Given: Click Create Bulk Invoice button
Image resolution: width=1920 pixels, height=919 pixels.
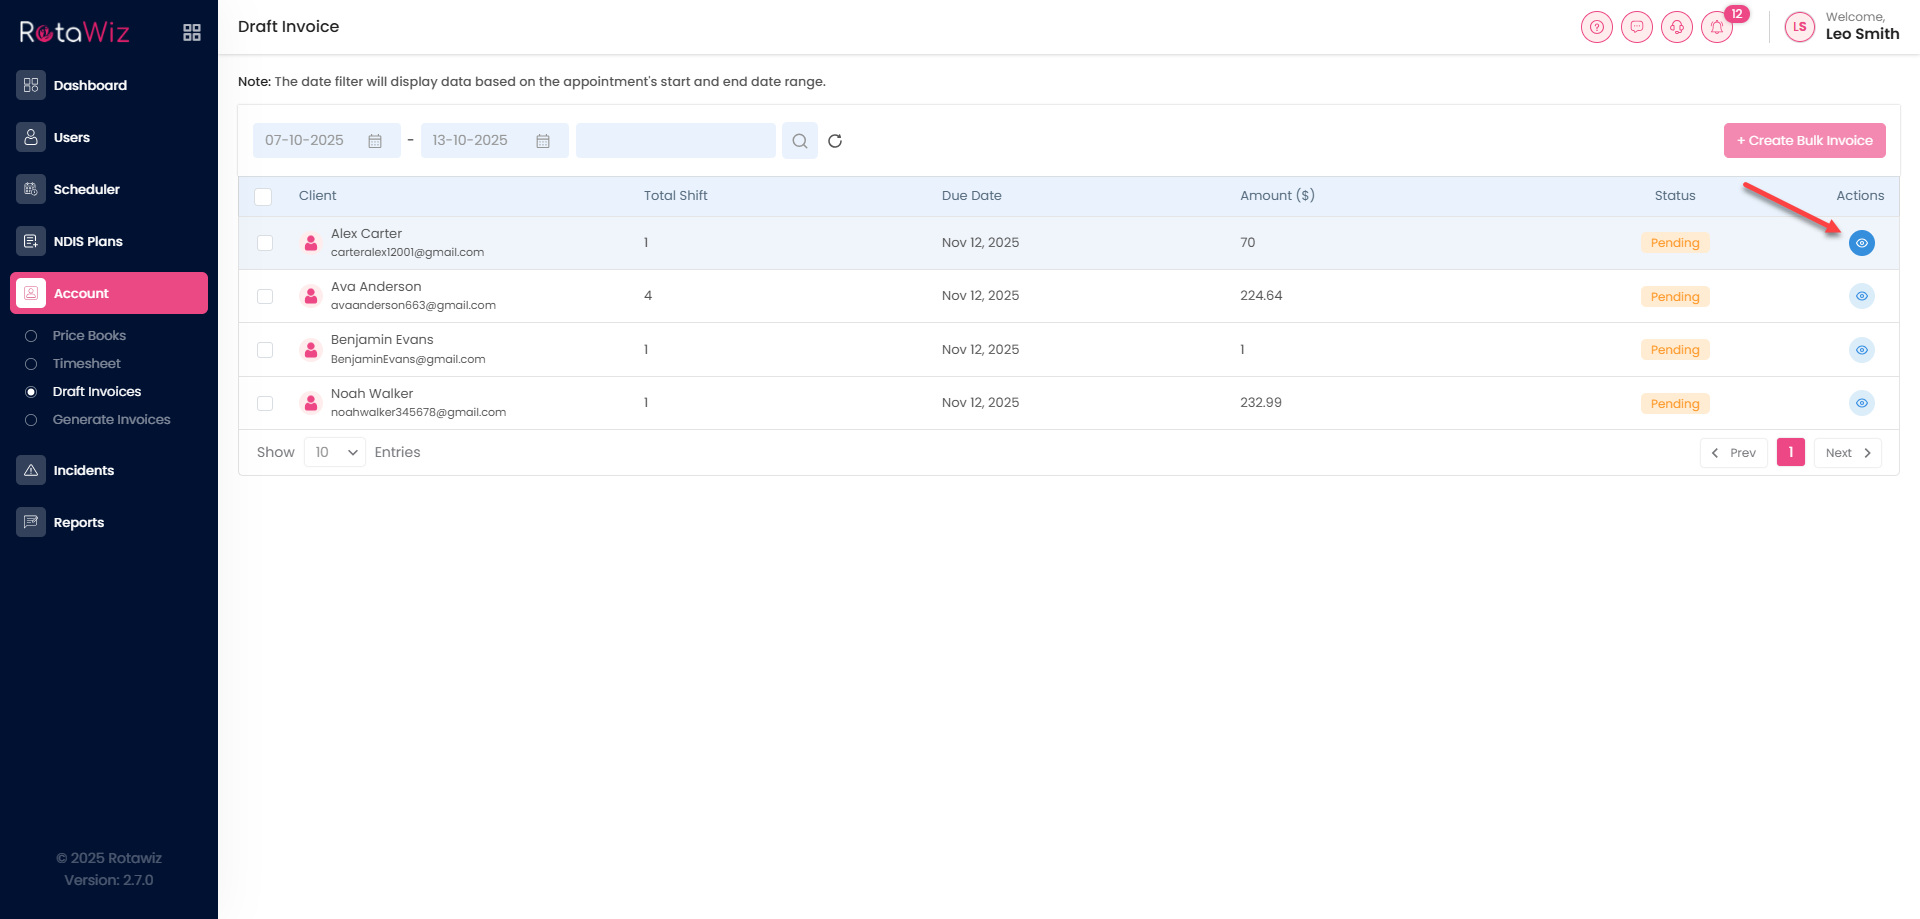Looking at the screenshot, I should pos(1804,141).
